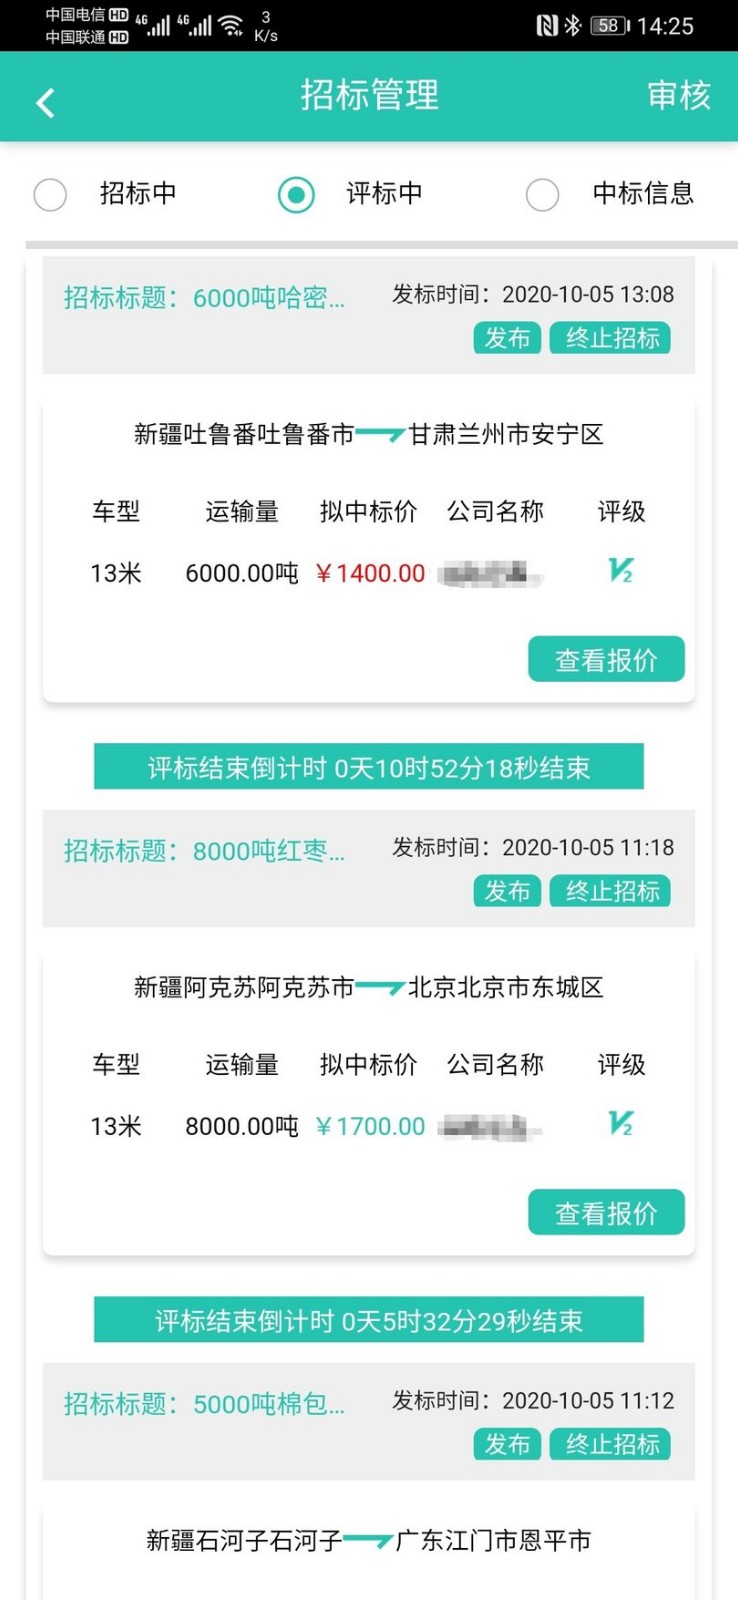Screen dimensions: 738x1600
Task: Click 发布 for the 8000吨红枣 bid
Action: point(507,891)
